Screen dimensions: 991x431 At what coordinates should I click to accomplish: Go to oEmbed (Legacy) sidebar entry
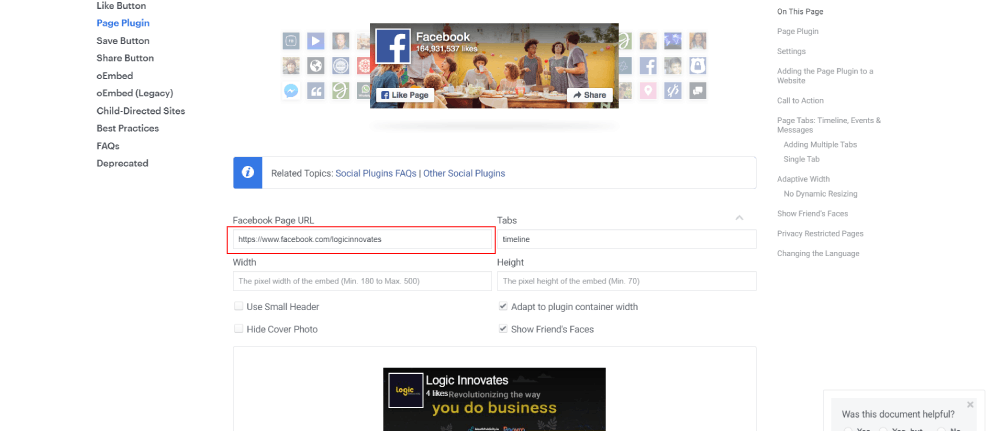pyautogui.click(x=135, y=93)
